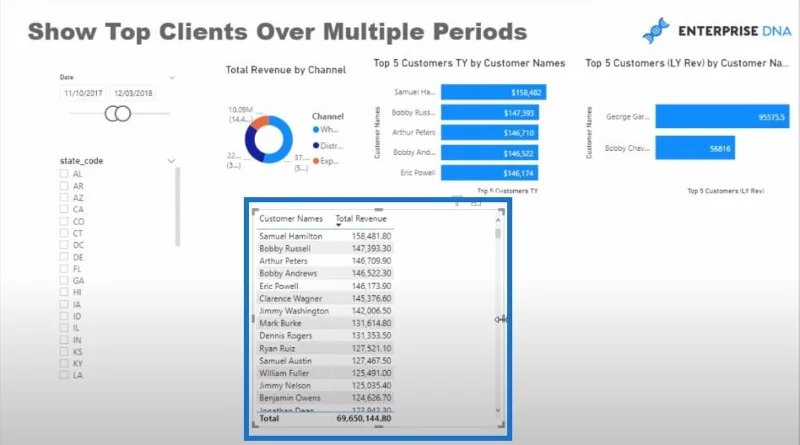Click the start date field 11/10/2017
The width and height of the screenshot is (800, 445).
[x=83, y=93]
